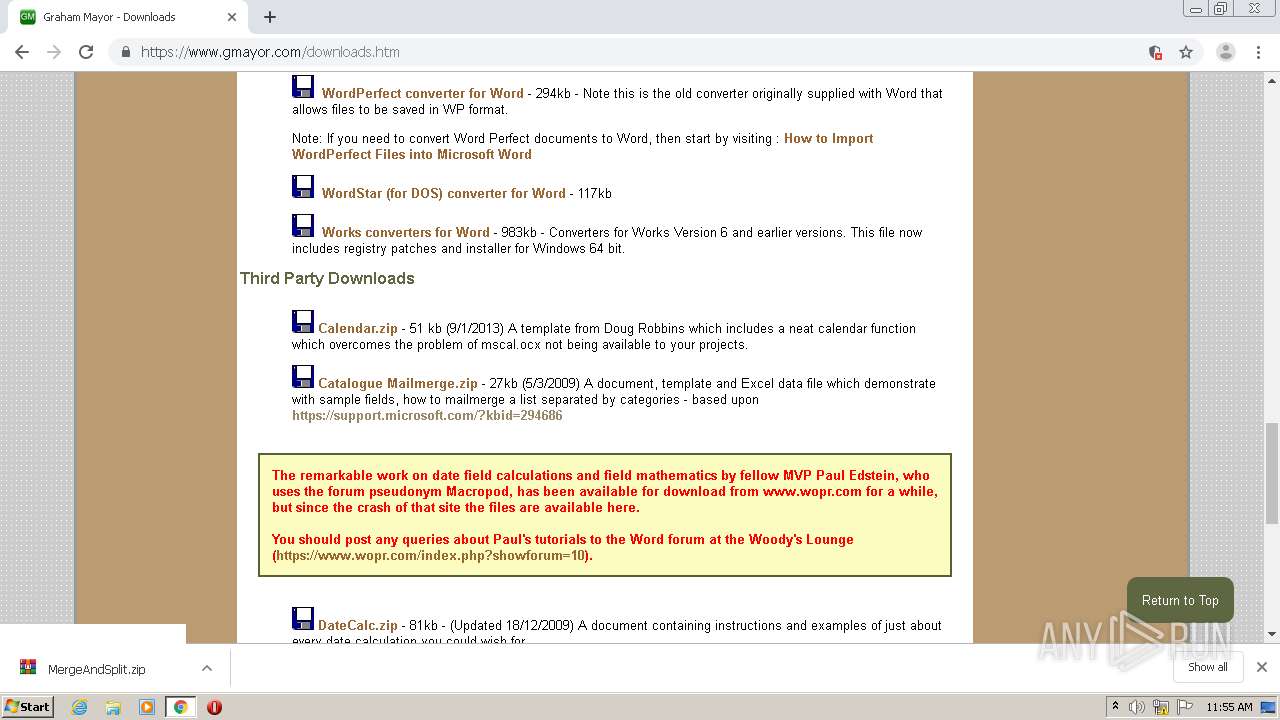Click the red Opera-style taskbar icon

(x=214, y=707)
